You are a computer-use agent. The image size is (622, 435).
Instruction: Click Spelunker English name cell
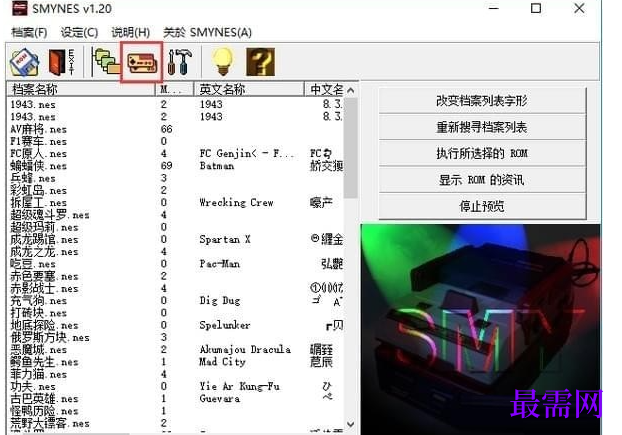coord(225,325)
